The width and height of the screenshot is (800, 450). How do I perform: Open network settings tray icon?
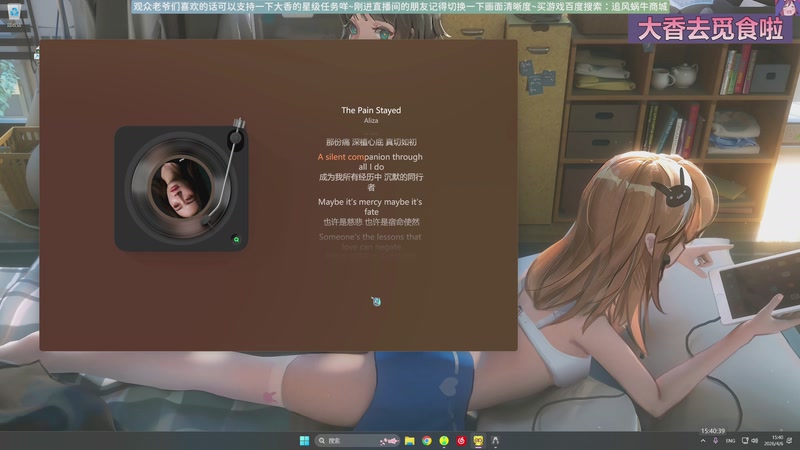tap(745, 441)
